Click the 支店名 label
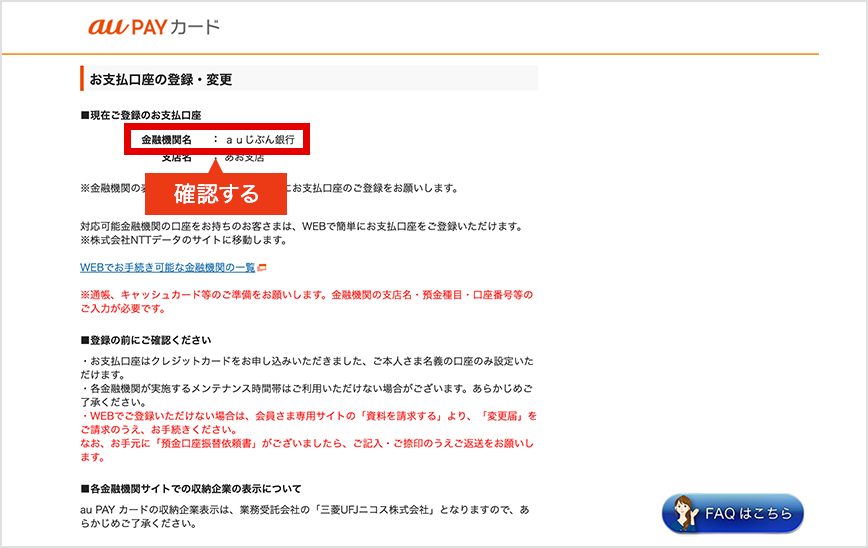The width and height of the screenshot is (868, 548). [x=176, y=158]
